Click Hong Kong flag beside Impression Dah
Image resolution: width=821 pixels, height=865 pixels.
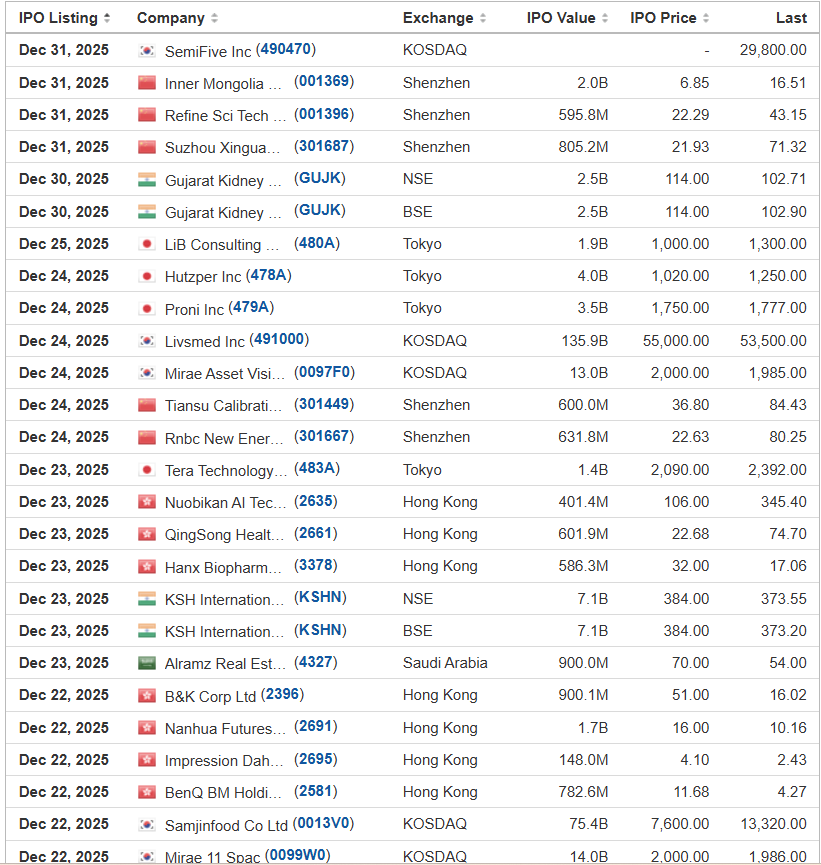147,760
